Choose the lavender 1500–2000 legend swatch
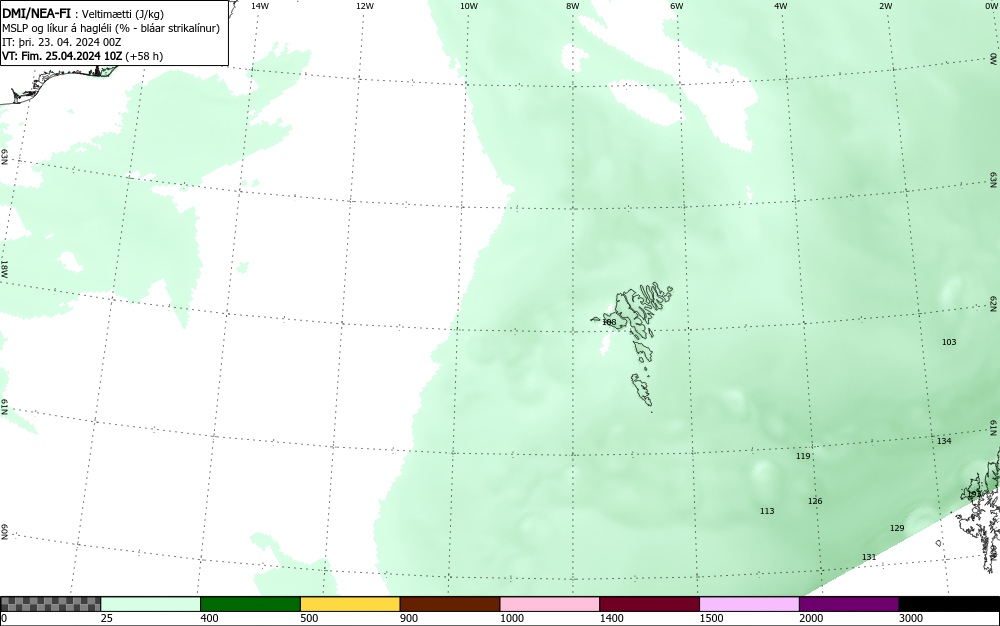Screen dimensions: 1000x626 (x=749, y=604)
